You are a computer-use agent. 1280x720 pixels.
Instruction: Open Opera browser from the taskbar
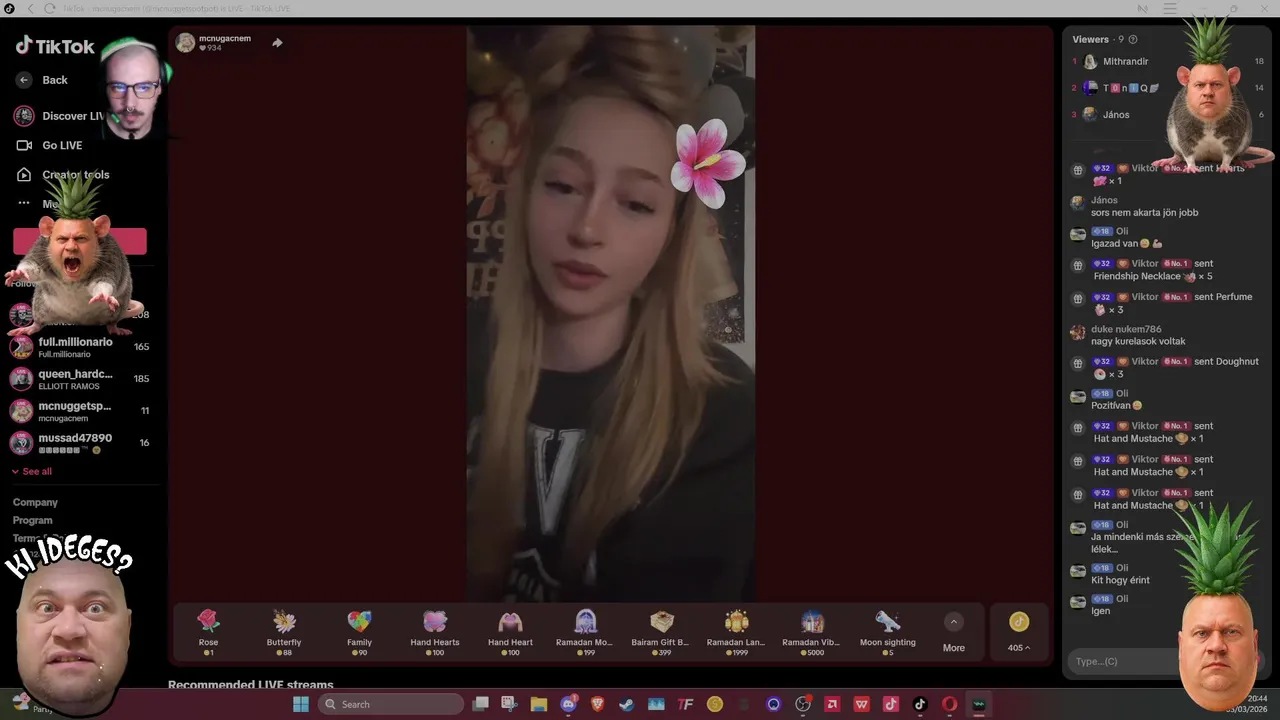point(949,704)
